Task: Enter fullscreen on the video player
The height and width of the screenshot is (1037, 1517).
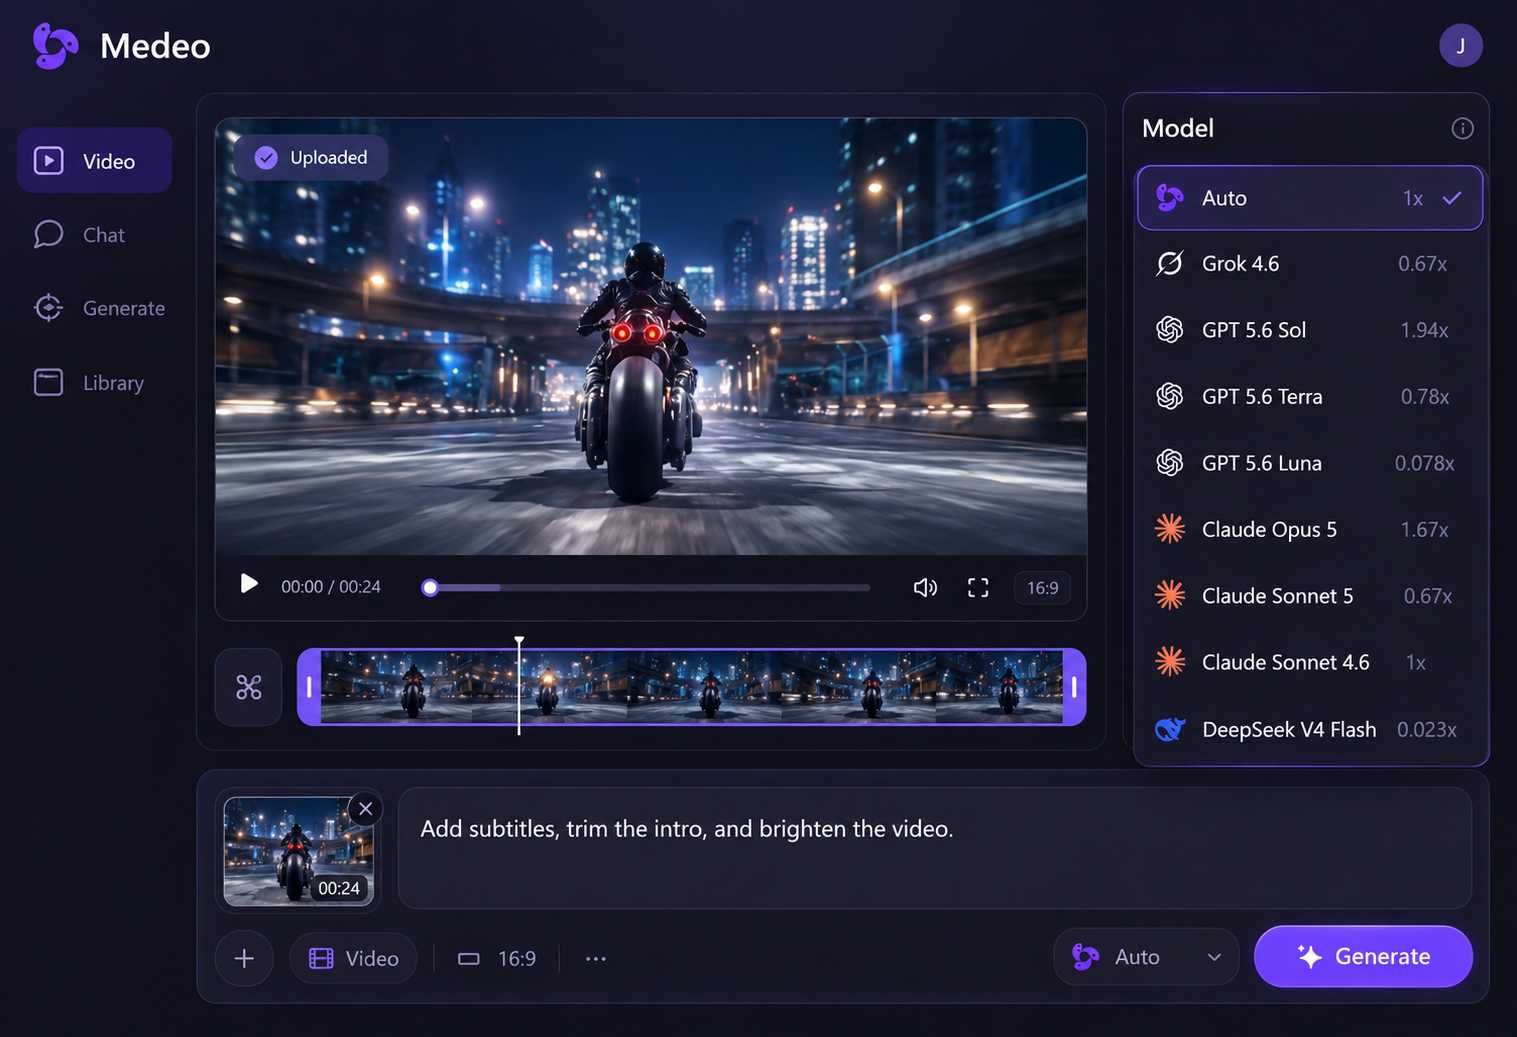Action: (x=978, y=587)
